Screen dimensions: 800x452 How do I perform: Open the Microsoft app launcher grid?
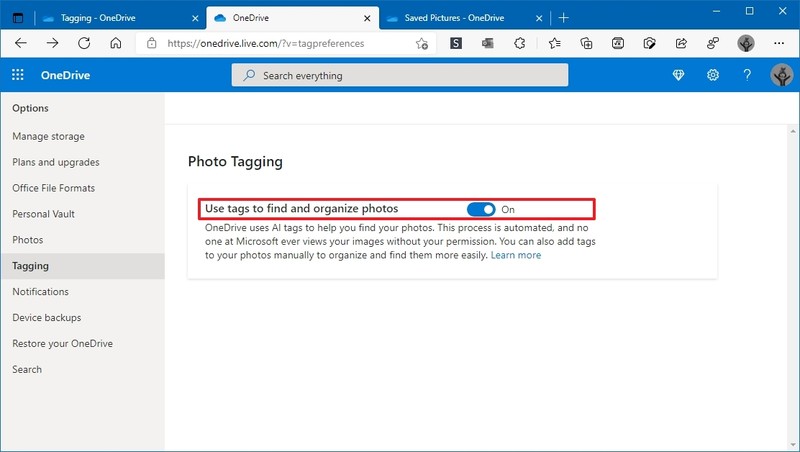(18, 75)
